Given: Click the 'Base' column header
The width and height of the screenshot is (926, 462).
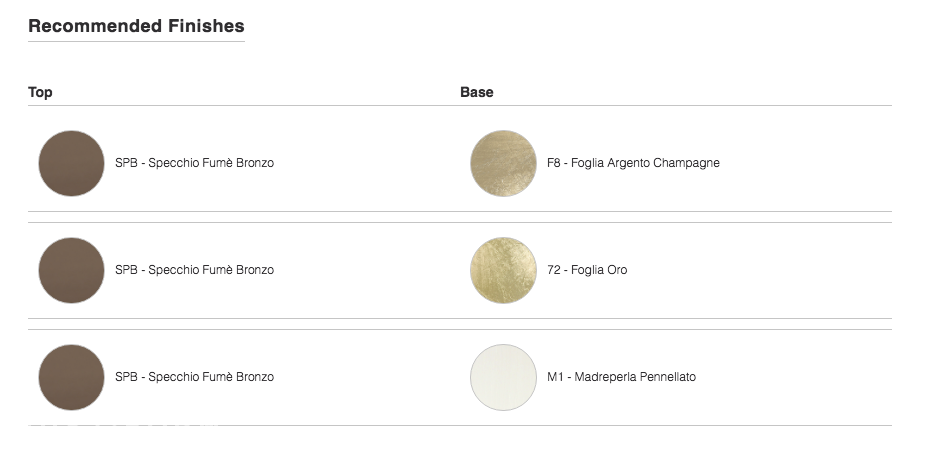Looking at the screenshot, I should (x=477, y=92).
